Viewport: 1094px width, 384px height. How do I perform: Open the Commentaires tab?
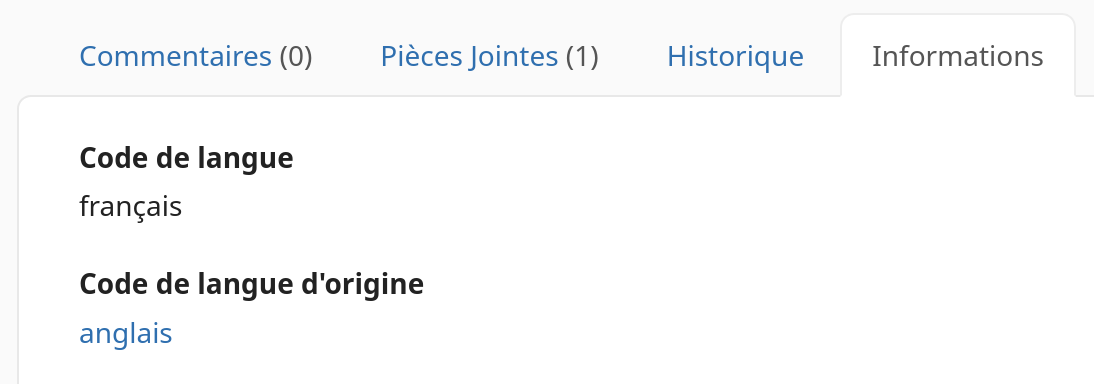195,56
